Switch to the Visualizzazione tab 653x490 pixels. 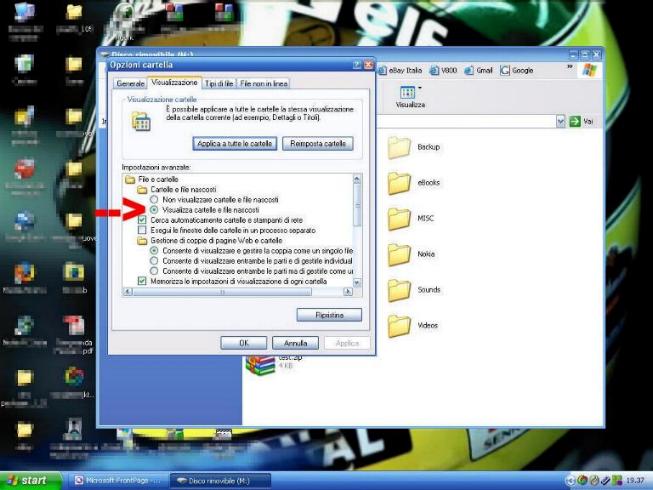click(174, 82)
